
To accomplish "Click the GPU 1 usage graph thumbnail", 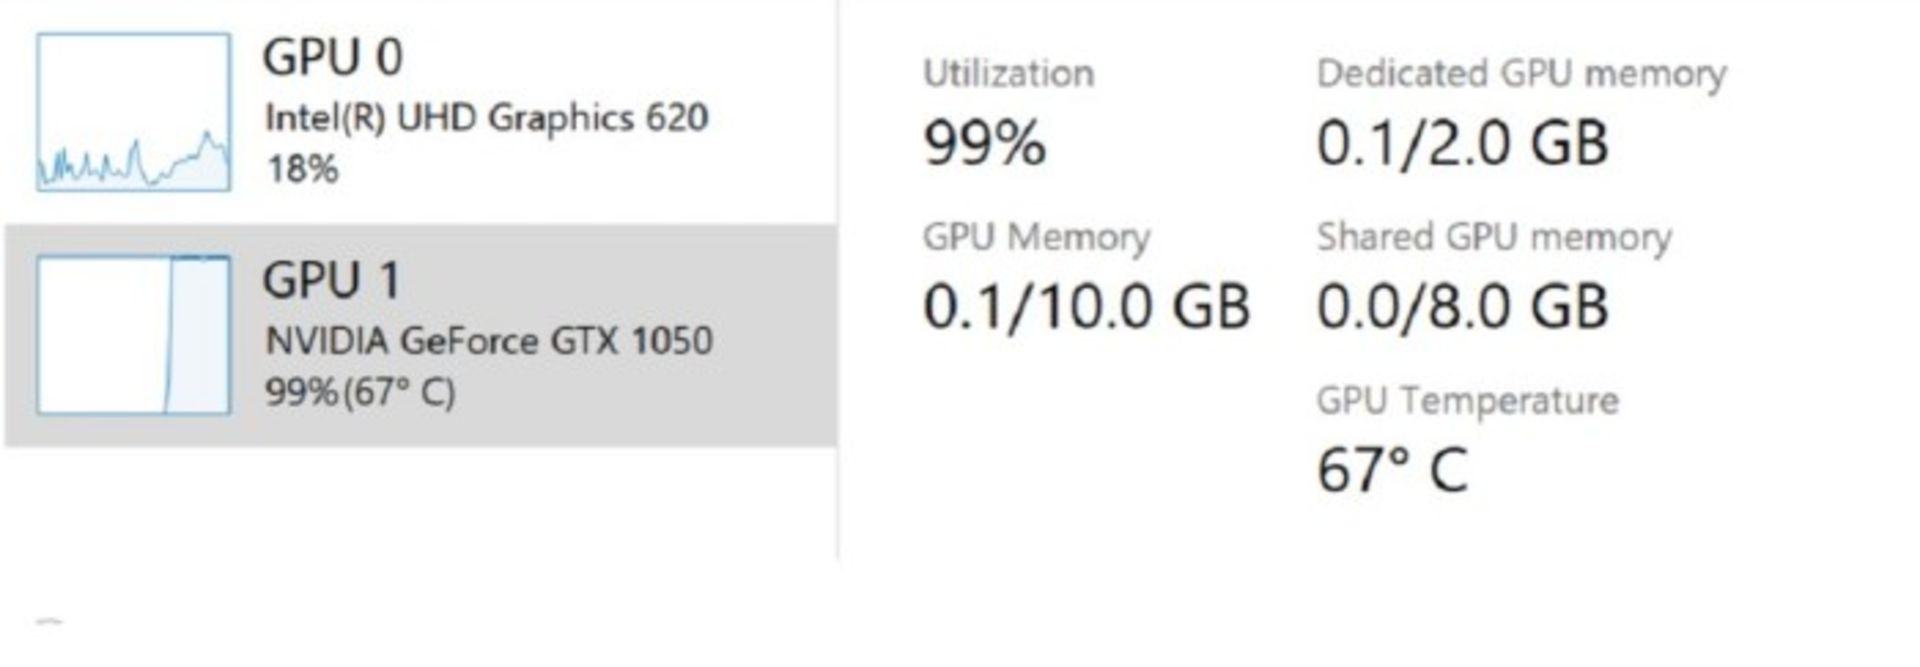I will point(134,335).
